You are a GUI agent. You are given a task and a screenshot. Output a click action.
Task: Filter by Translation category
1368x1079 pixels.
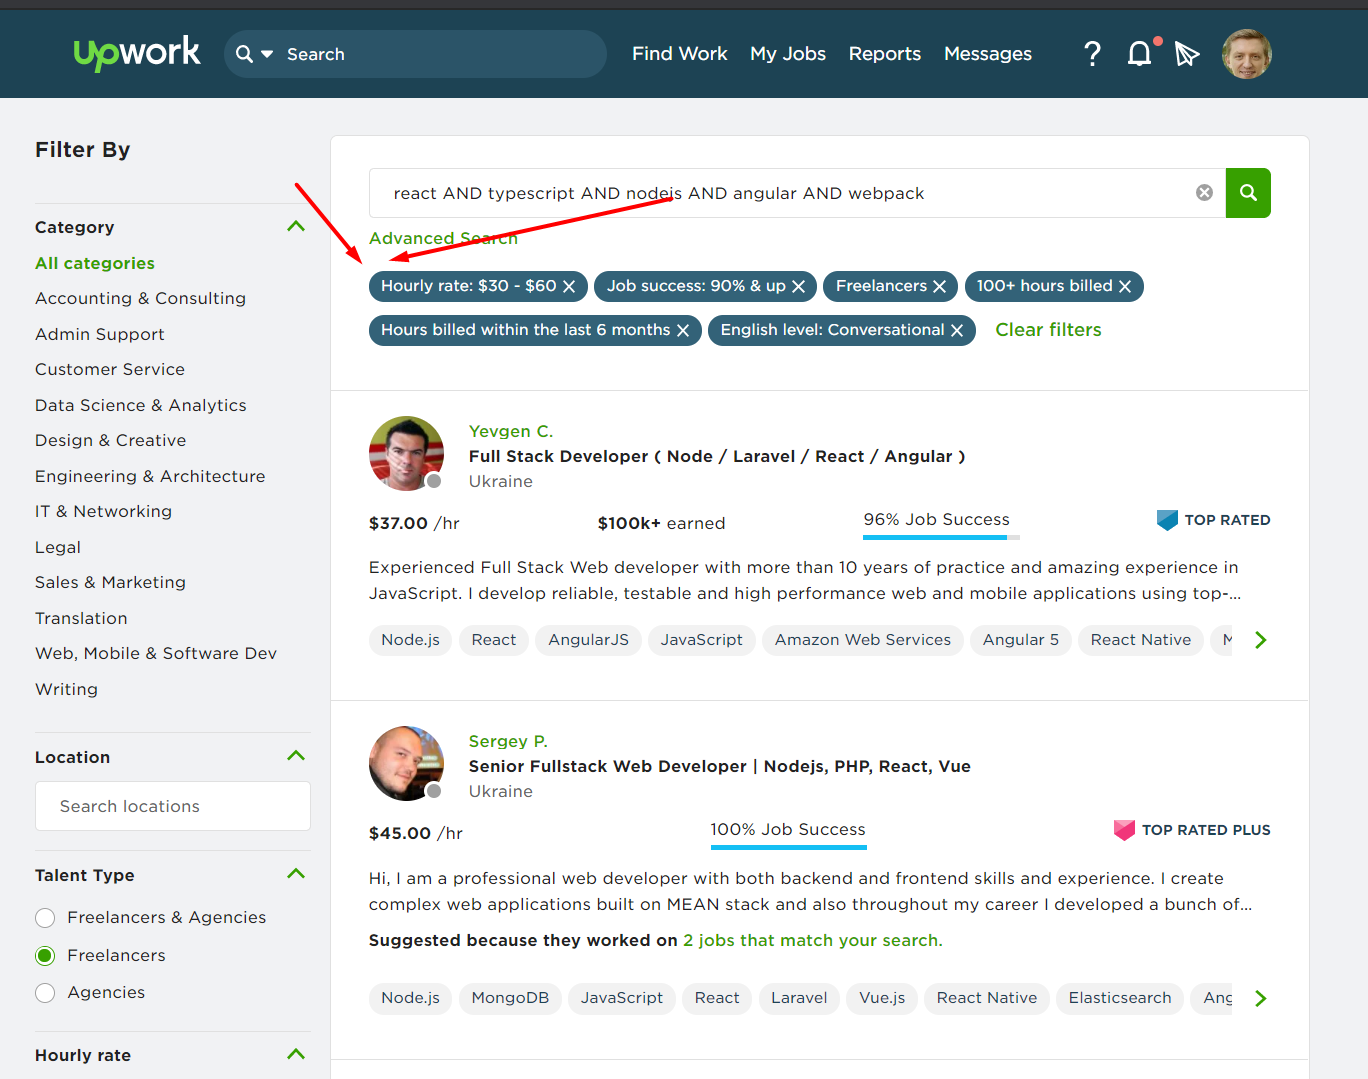click(x=81, y=618)
